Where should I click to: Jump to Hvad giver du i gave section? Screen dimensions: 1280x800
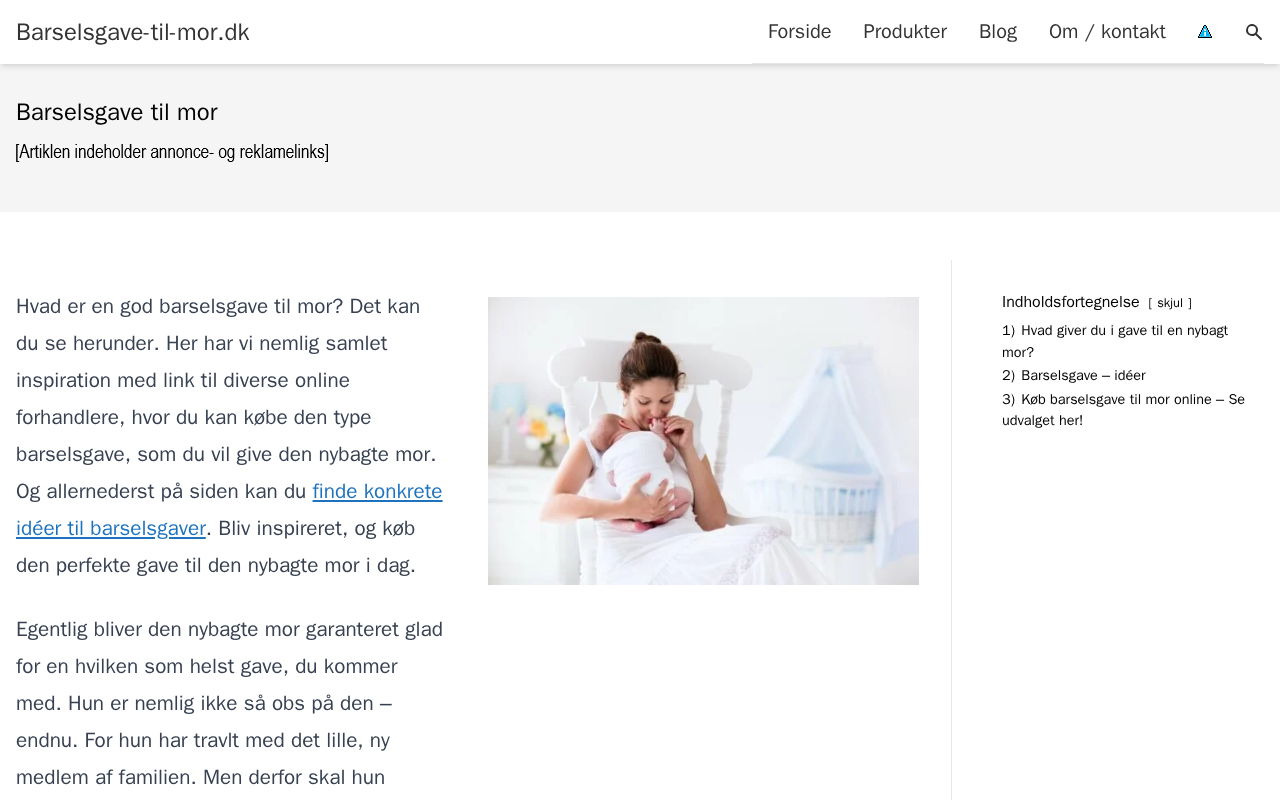coord(1115,341)
